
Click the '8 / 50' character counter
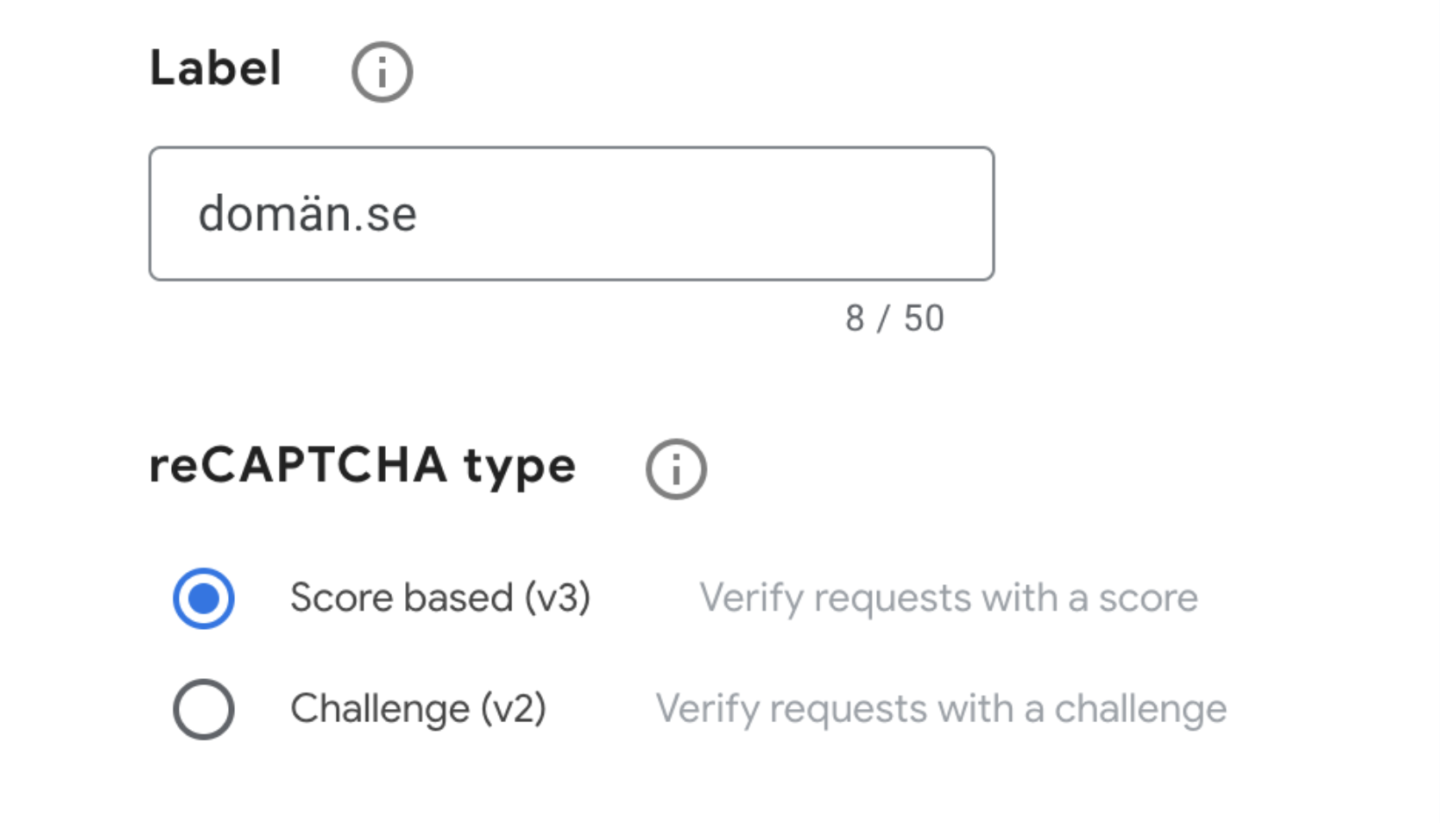tap(894, 319)
